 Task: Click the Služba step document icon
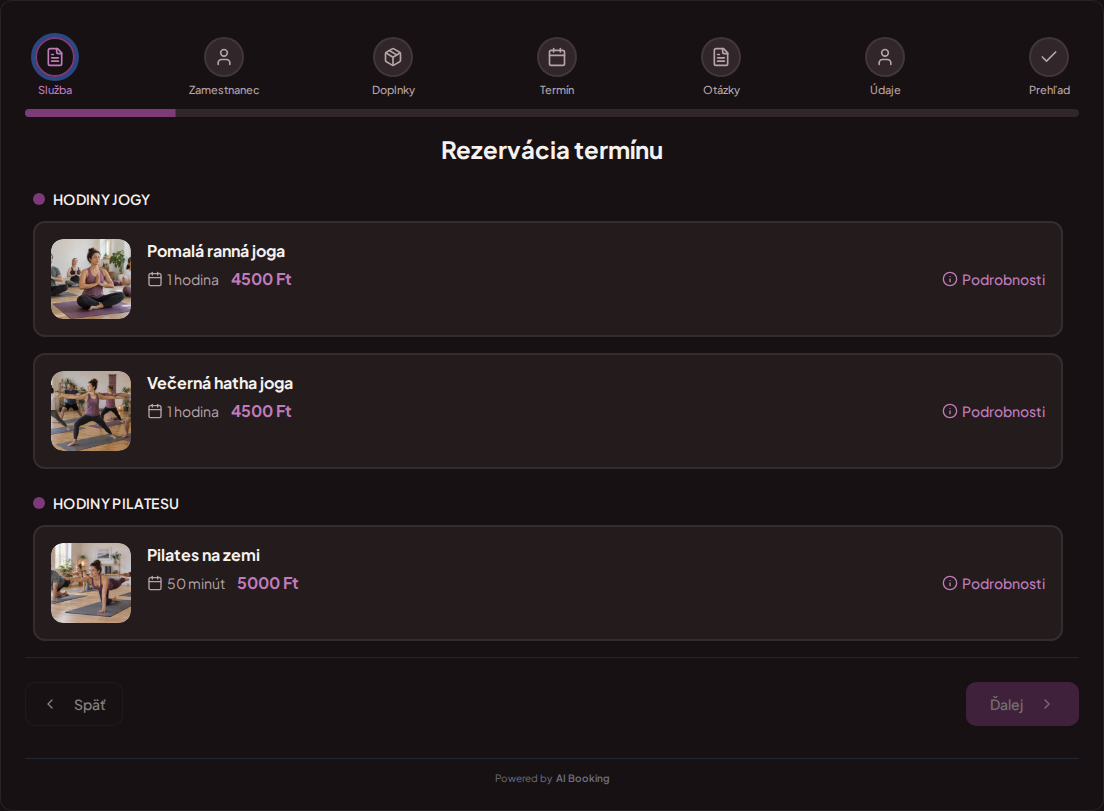(55, 57)
